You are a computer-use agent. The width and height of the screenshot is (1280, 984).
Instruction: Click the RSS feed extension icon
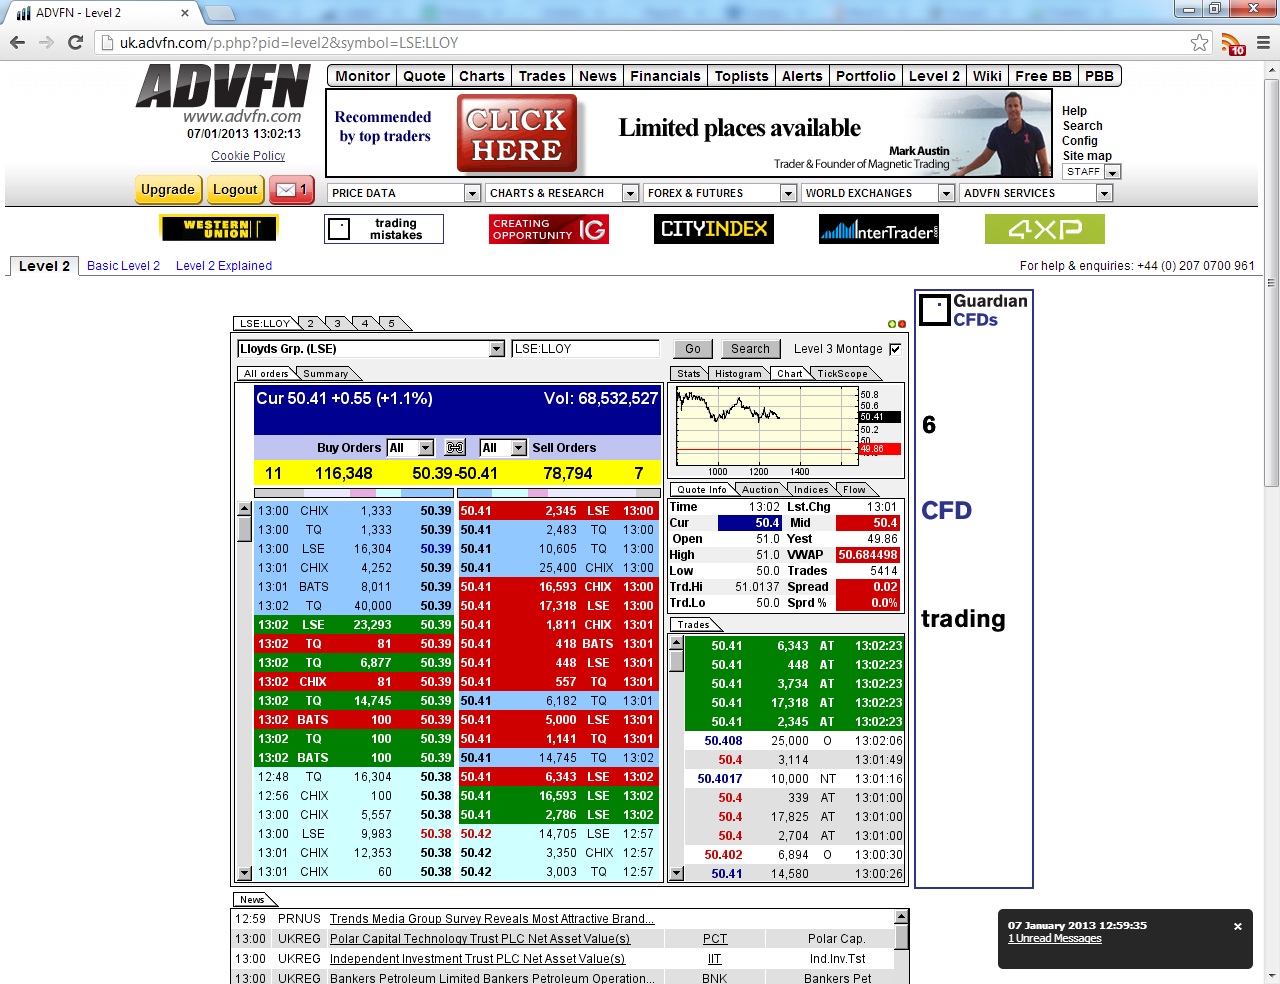[x=1231, y=44]
